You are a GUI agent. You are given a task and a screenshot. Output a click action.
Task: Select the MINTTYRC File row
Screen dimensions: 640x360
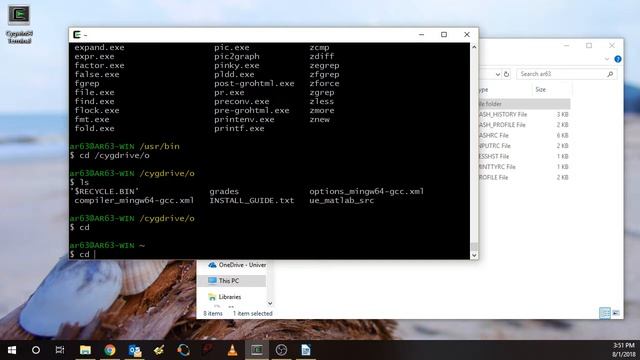[524, 167]
